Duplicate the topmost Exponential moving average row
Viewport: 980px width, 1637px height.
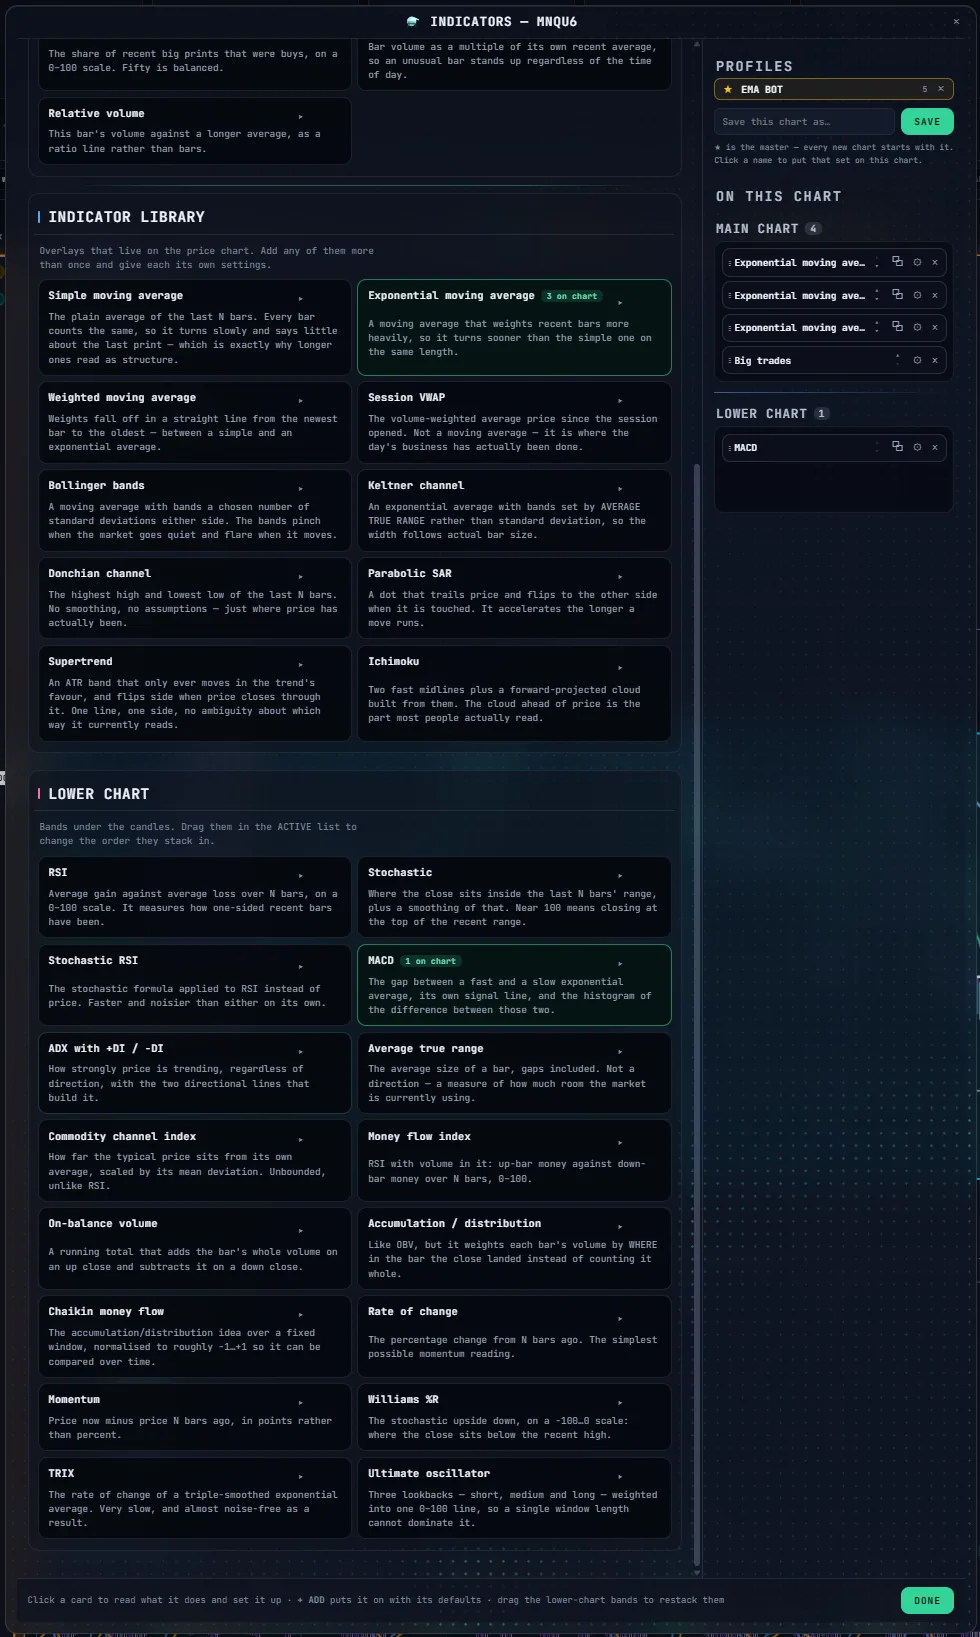(x=897, y=261)
